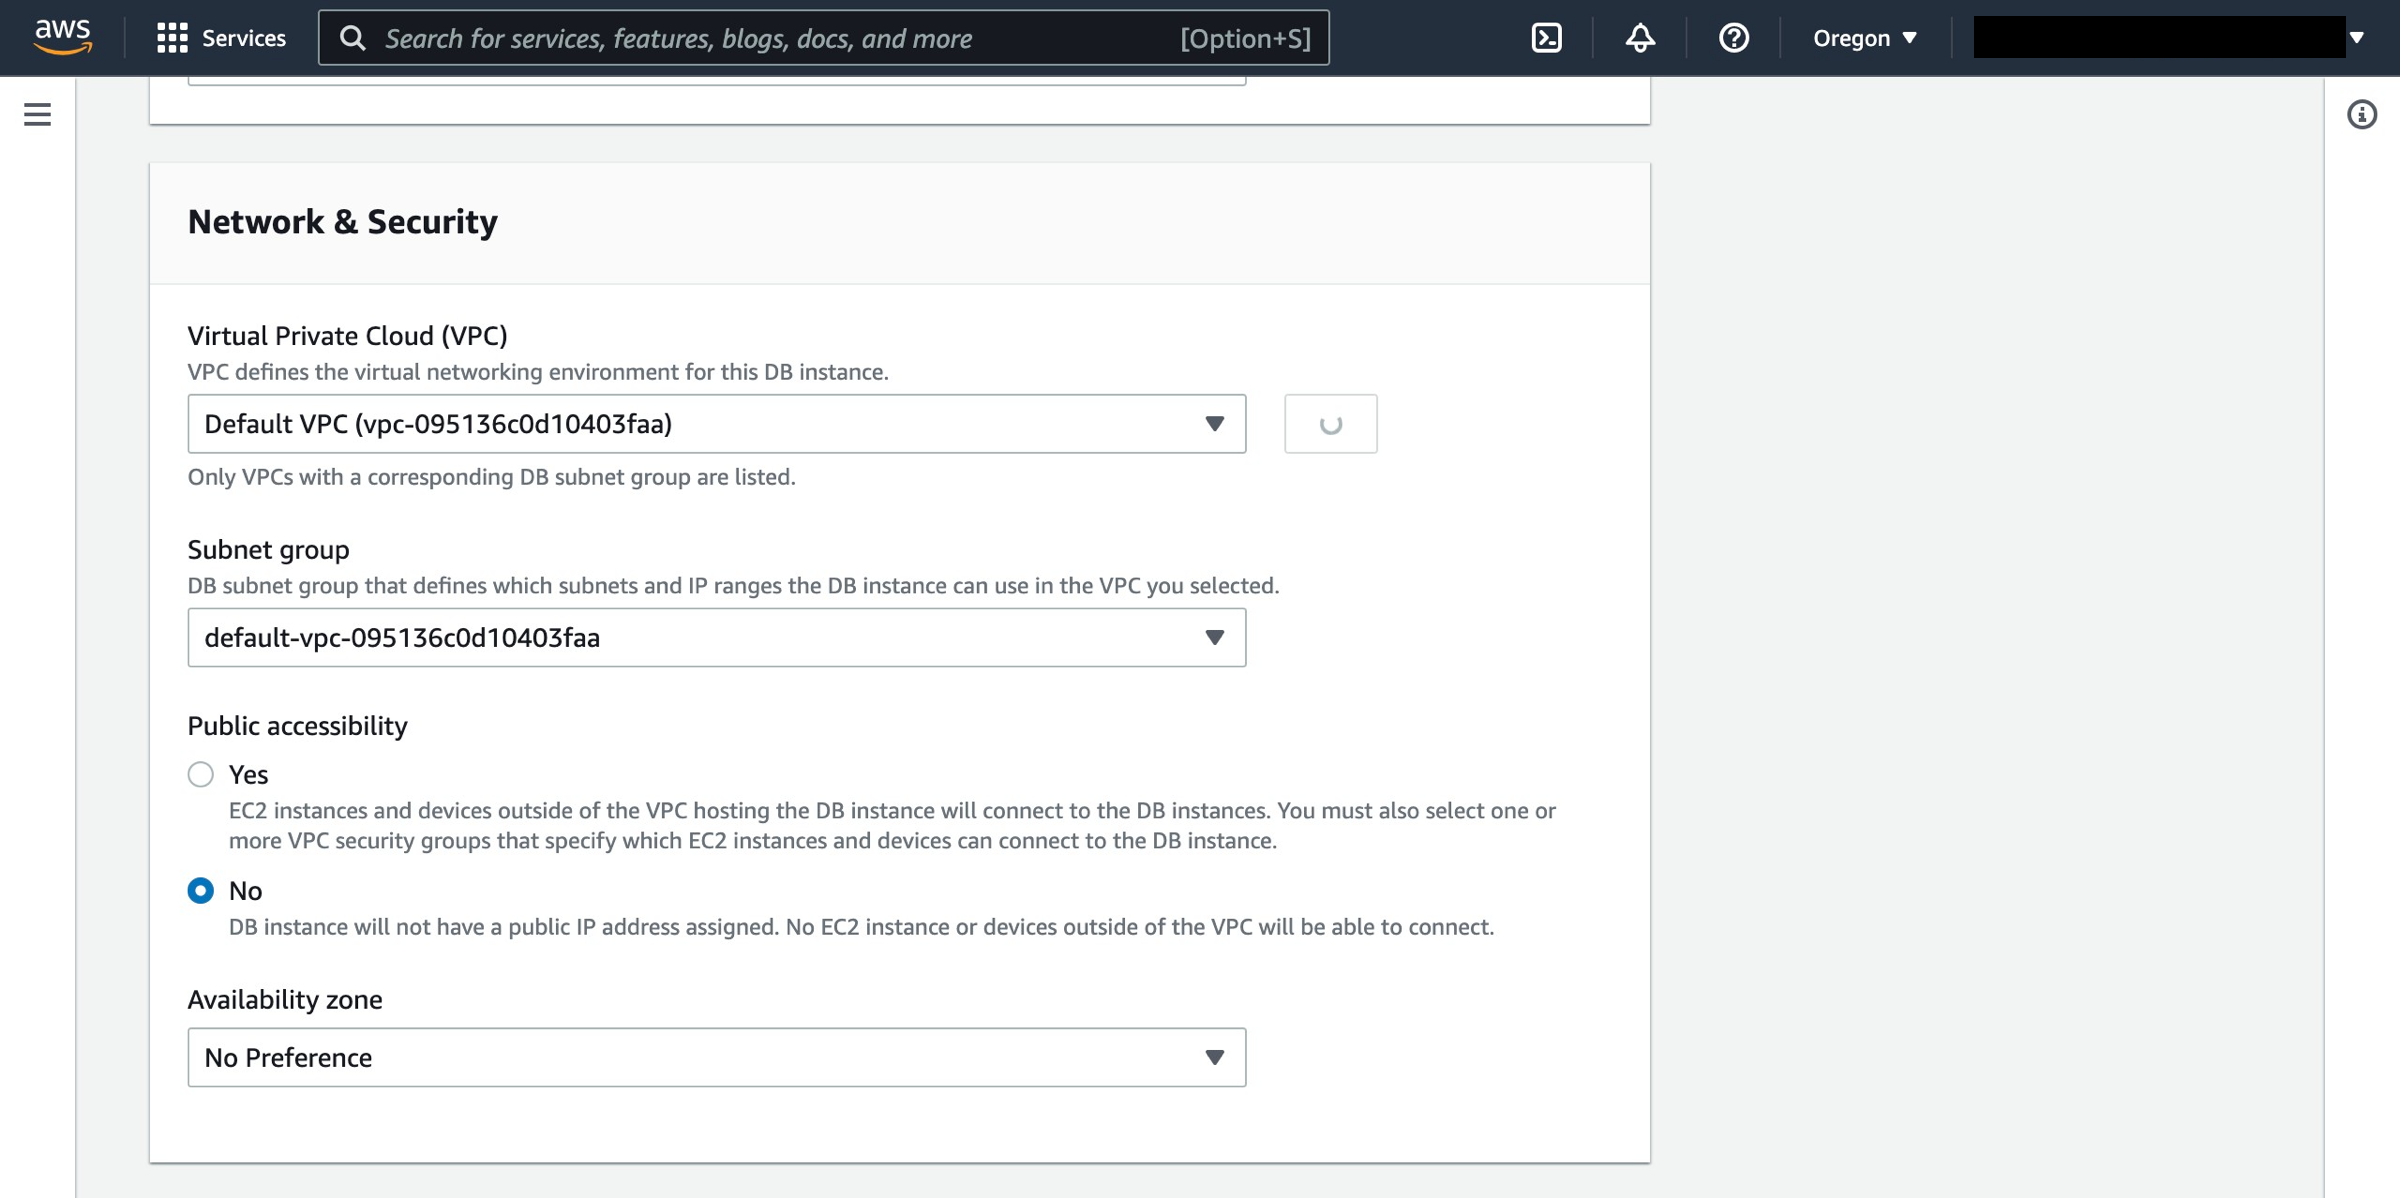Click the AWS logo home icon
The image size is (2400, 1198).
click(62, 37)
